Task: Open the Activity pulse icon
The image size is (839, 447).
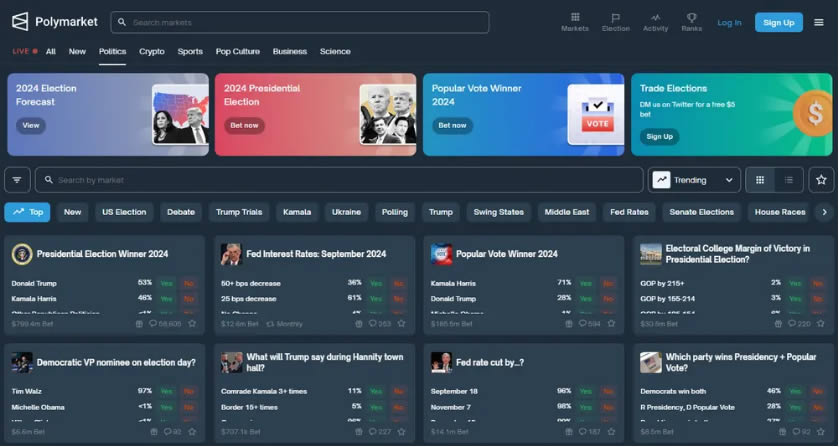Action: 655,21
